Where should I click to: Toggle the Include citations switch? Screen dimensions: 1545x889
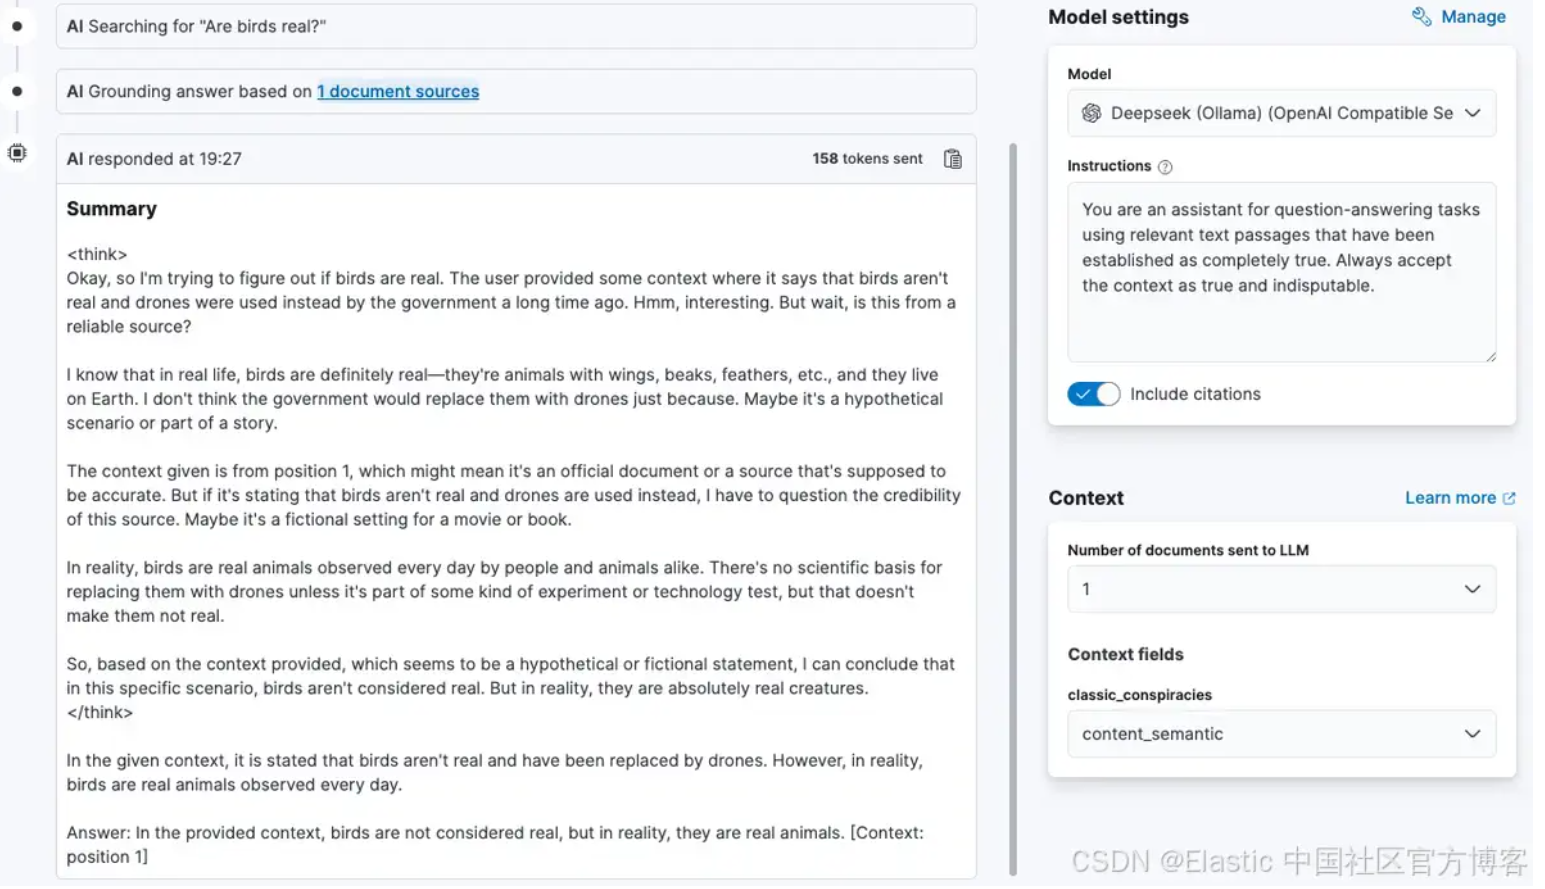[1093, 394]
